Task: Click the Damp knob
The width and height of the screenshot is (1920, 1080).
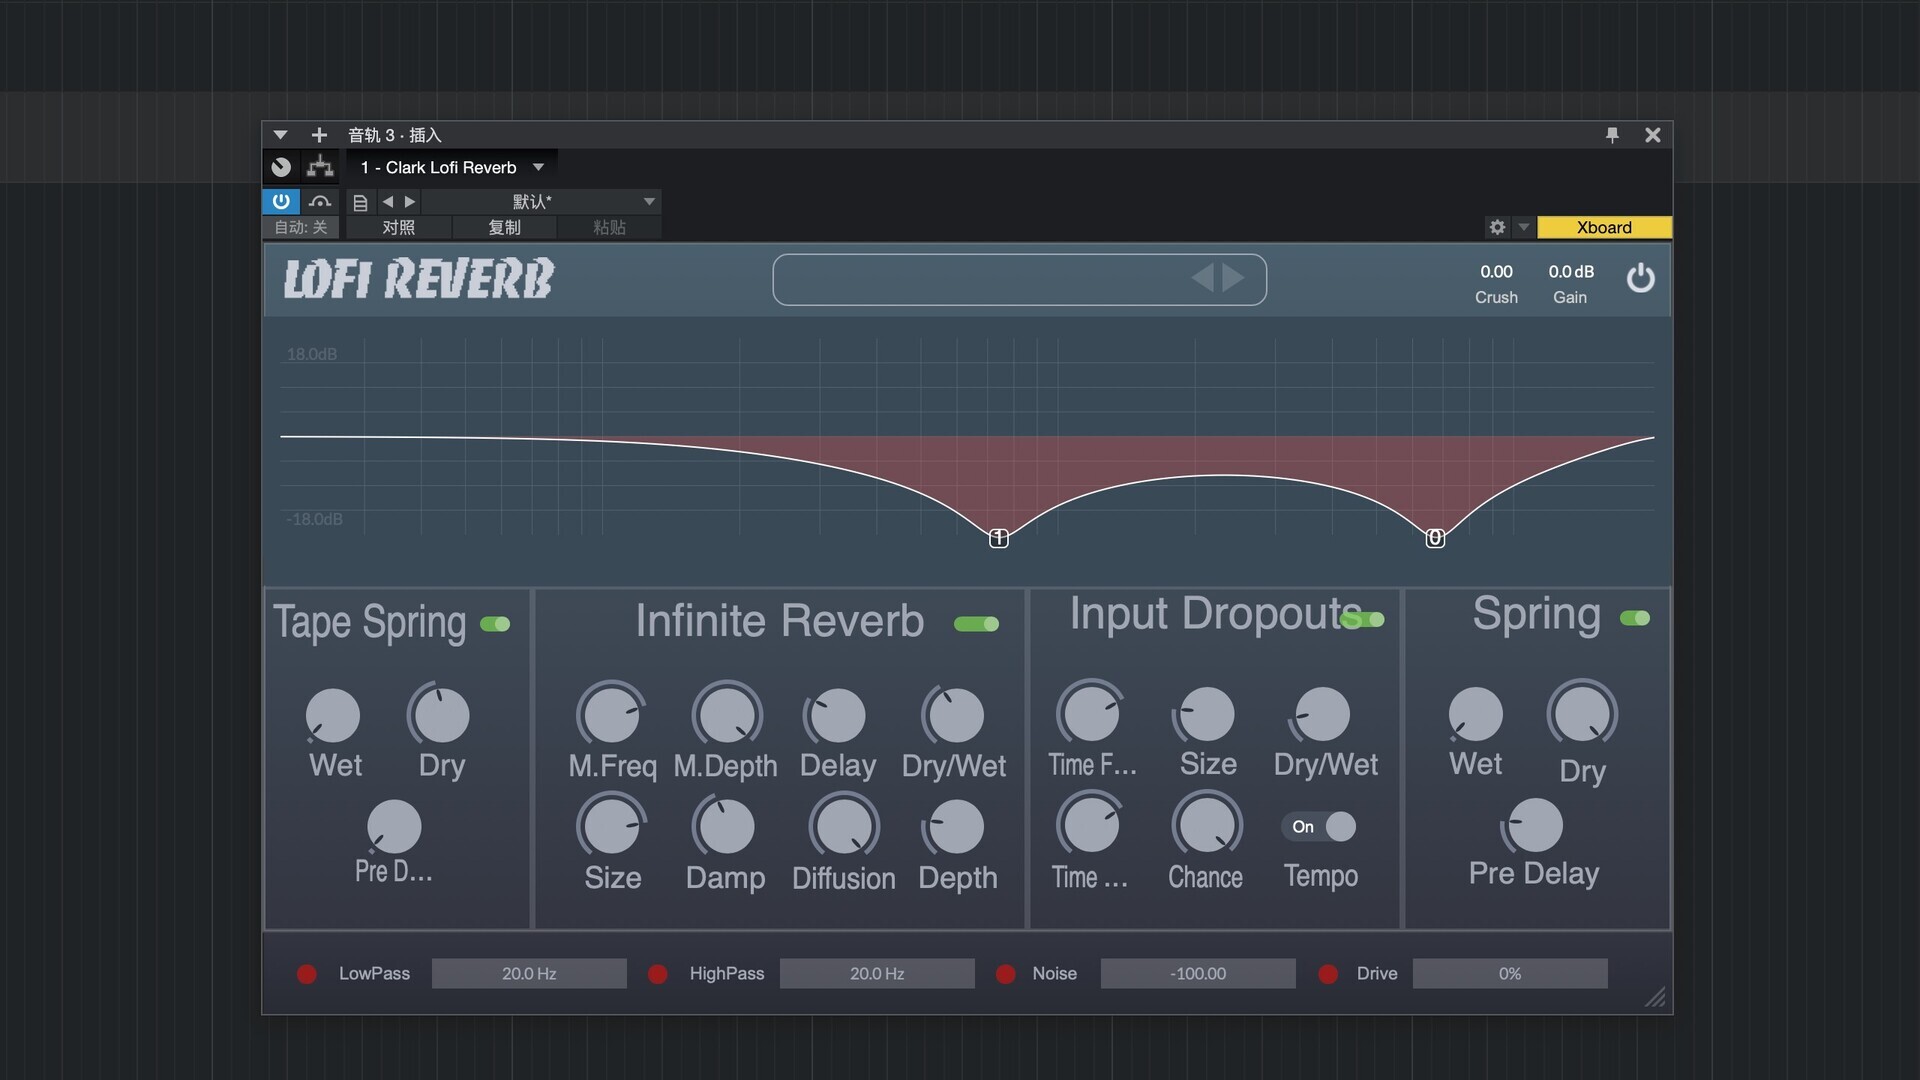Action: (725, 827)
